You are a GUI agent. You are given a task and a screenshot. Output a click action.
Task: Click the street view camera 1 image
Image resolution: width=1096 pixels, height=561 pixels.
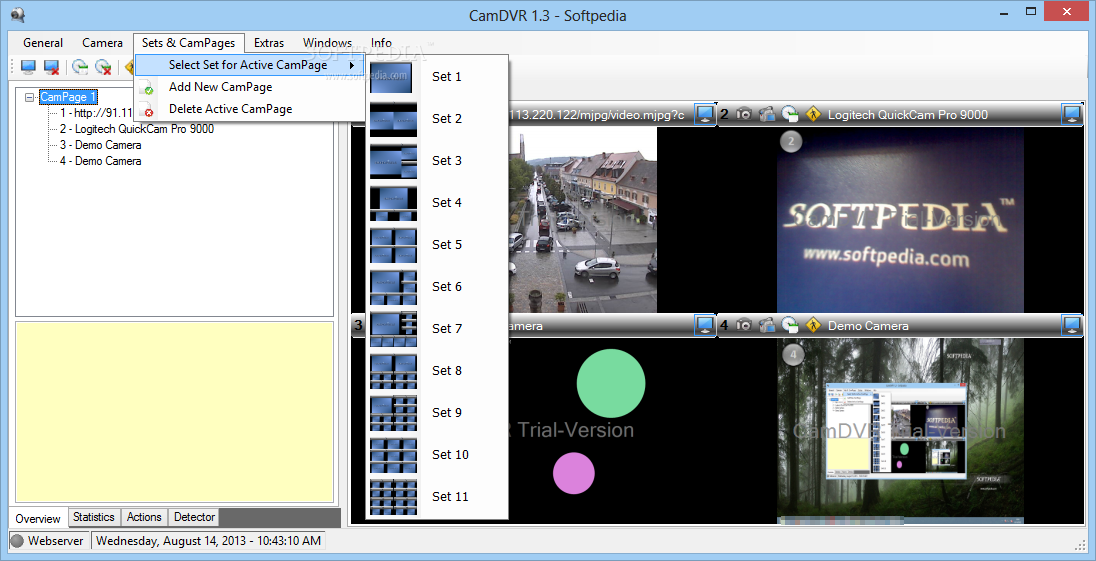582,220
